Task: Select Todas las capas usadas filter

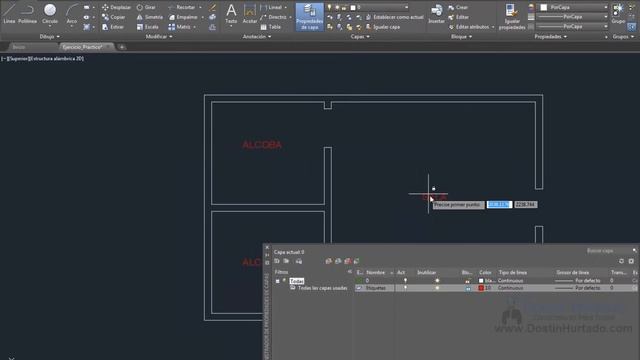Action: (322, 288)
